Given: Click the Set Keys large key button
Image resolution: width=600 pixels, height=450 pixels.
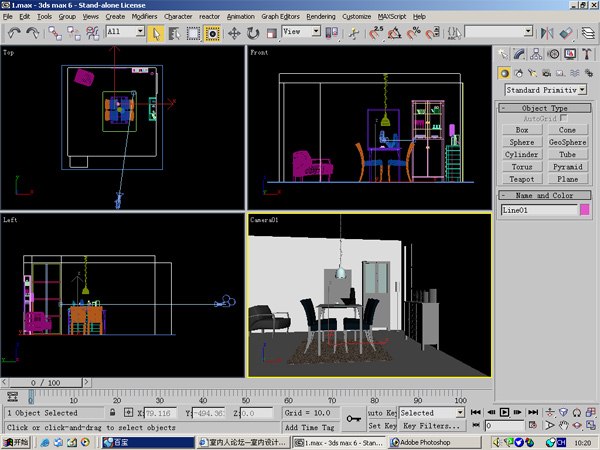Looking at the screenshot, I should pyautogui.click(x=353, y=419).
